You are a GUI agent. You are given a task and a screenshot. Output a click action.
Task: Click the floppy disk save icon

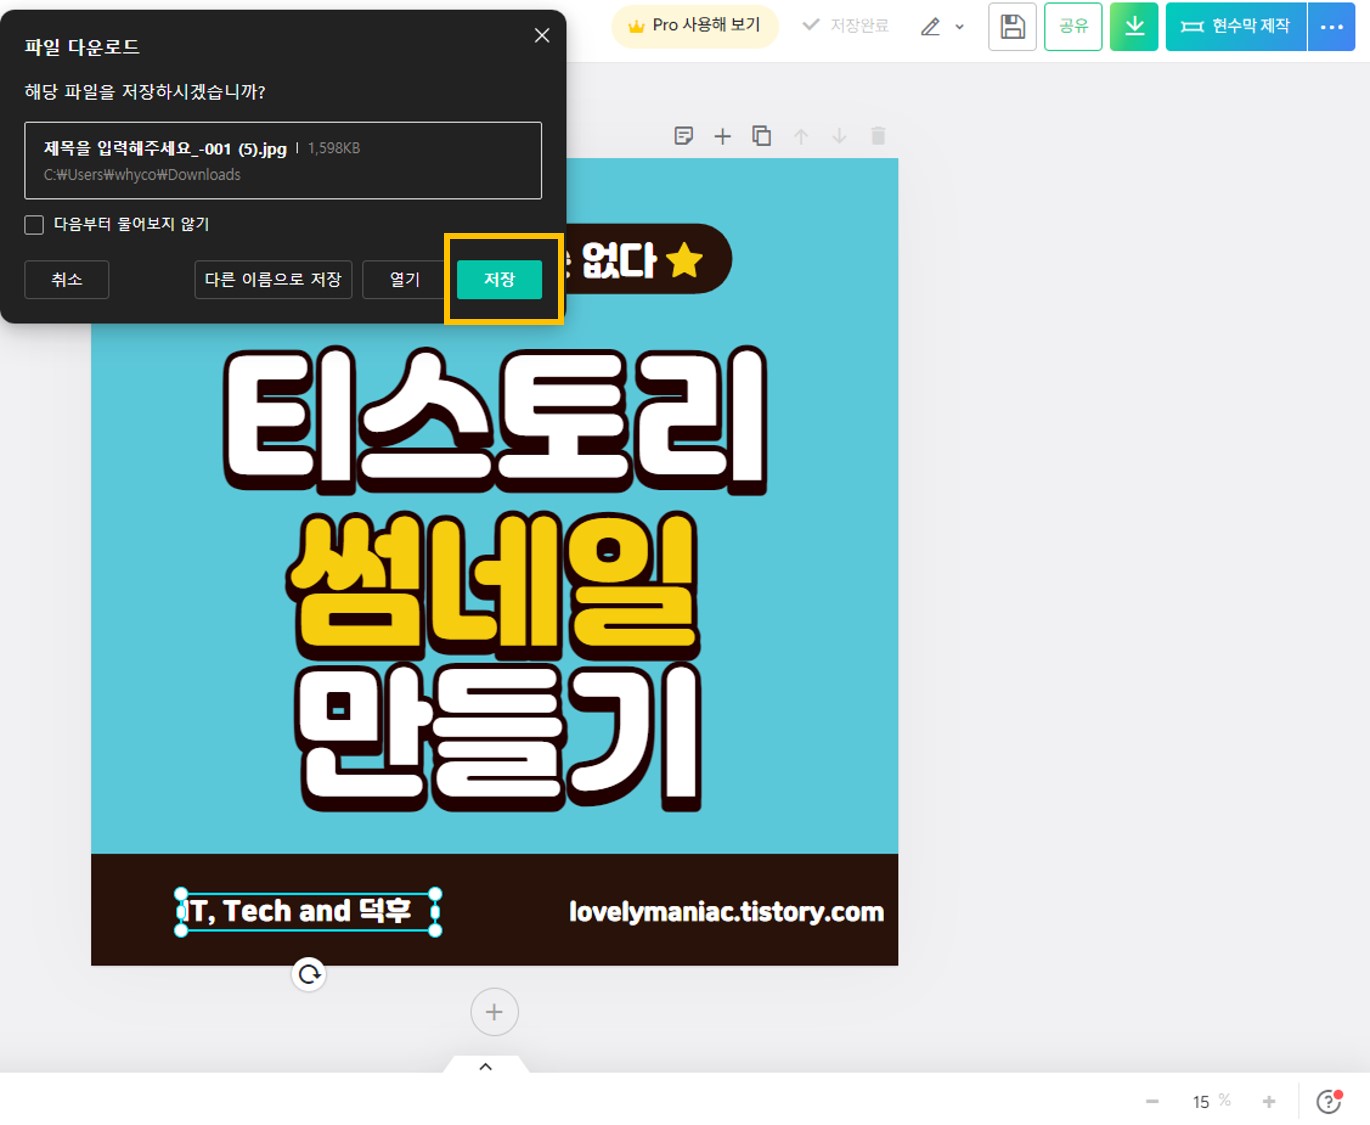[x=1012, y=26]
